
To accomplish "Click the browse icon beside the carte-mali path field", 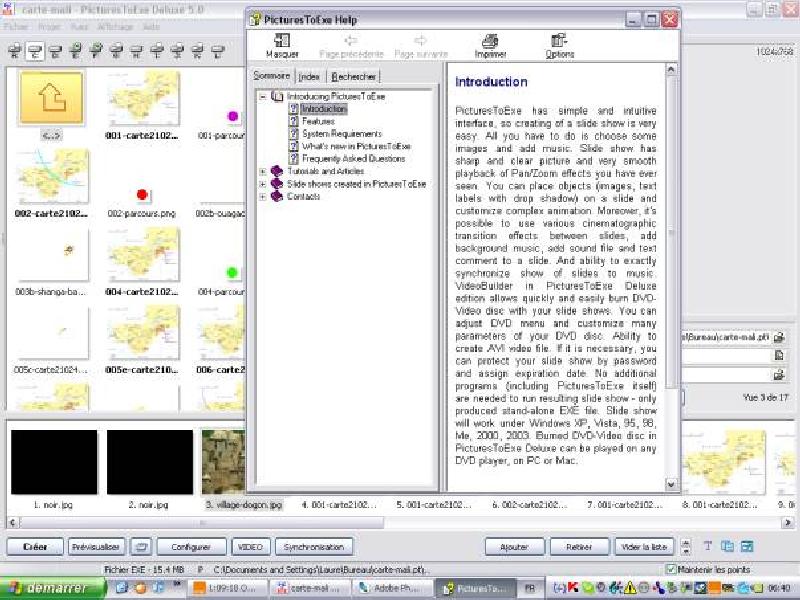I will pyautogui.click(x=779, y=337).
